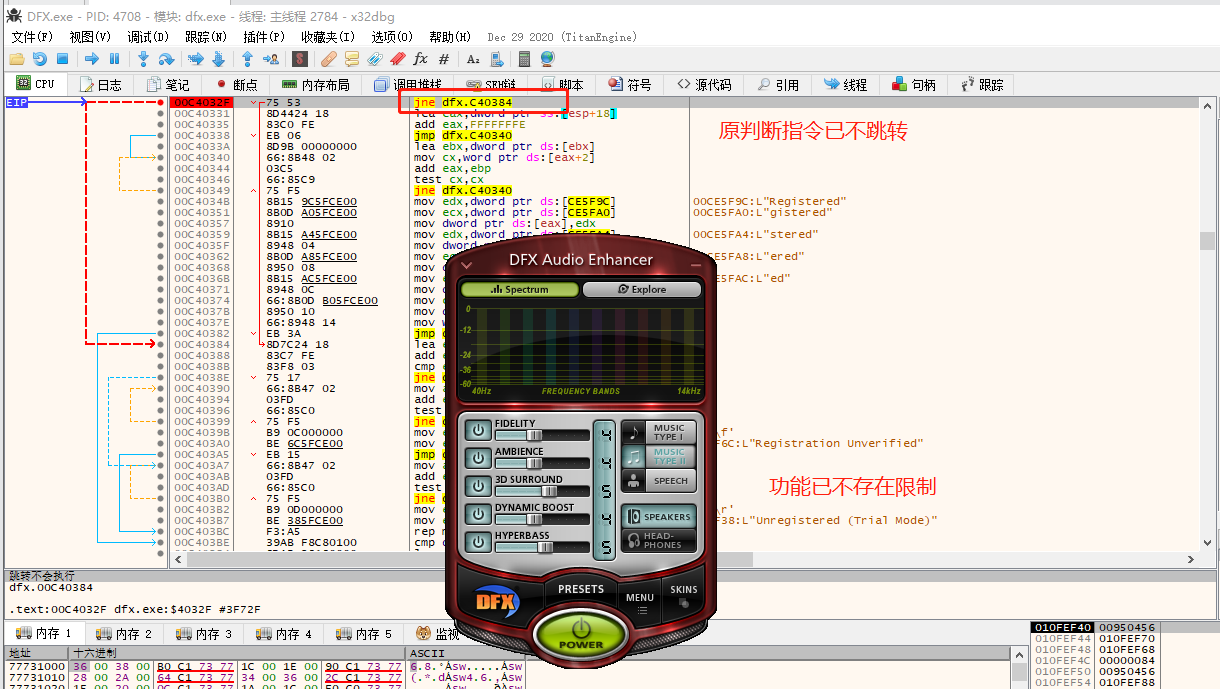Open the 选项(O) menu

[391, 37]
